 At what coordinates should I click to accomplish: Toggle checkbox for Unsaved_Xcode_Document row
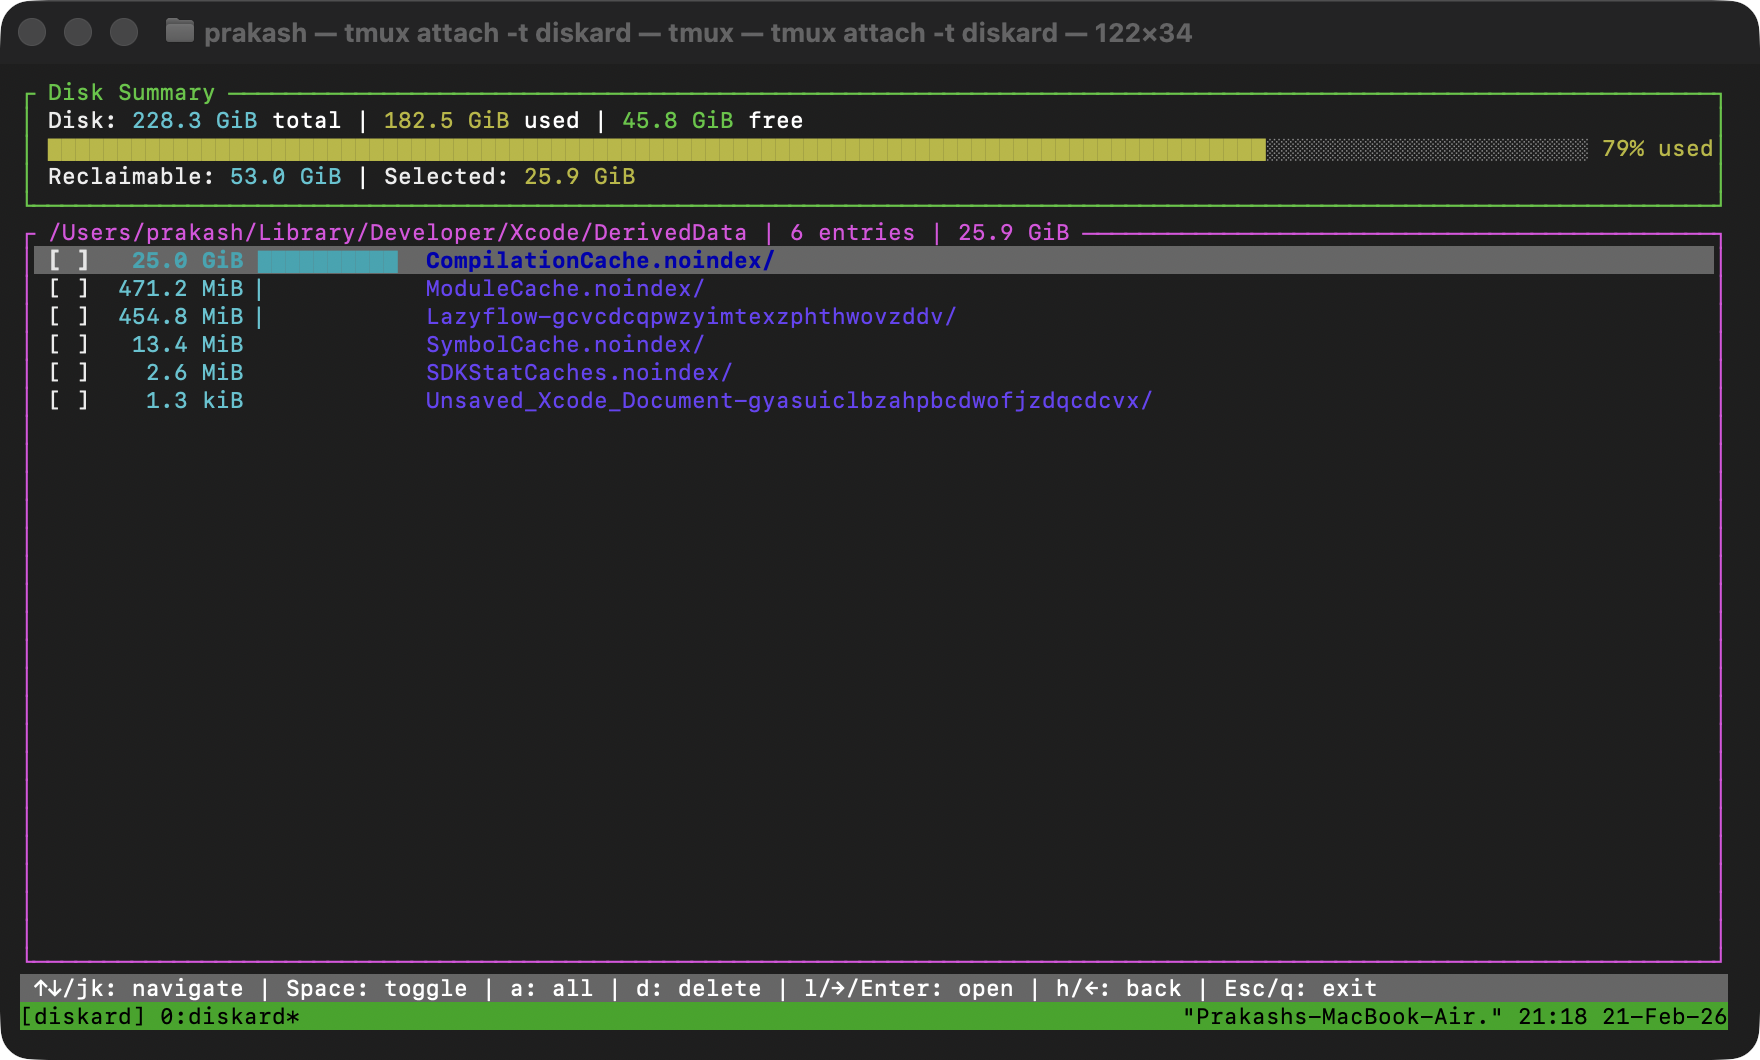point(69,400)
